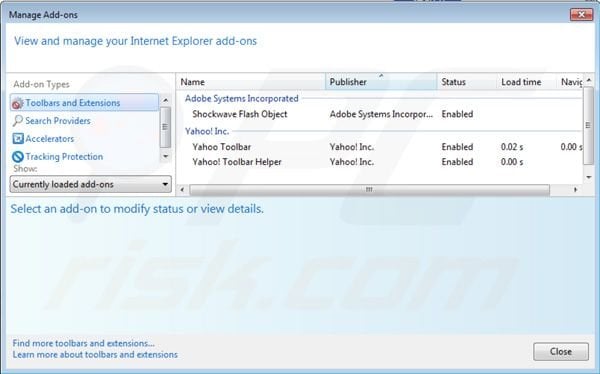This screenshot has width=600, height=374.
Task: Sort list by Name column header
Action: pyautogui.click(x=251, y=82)
